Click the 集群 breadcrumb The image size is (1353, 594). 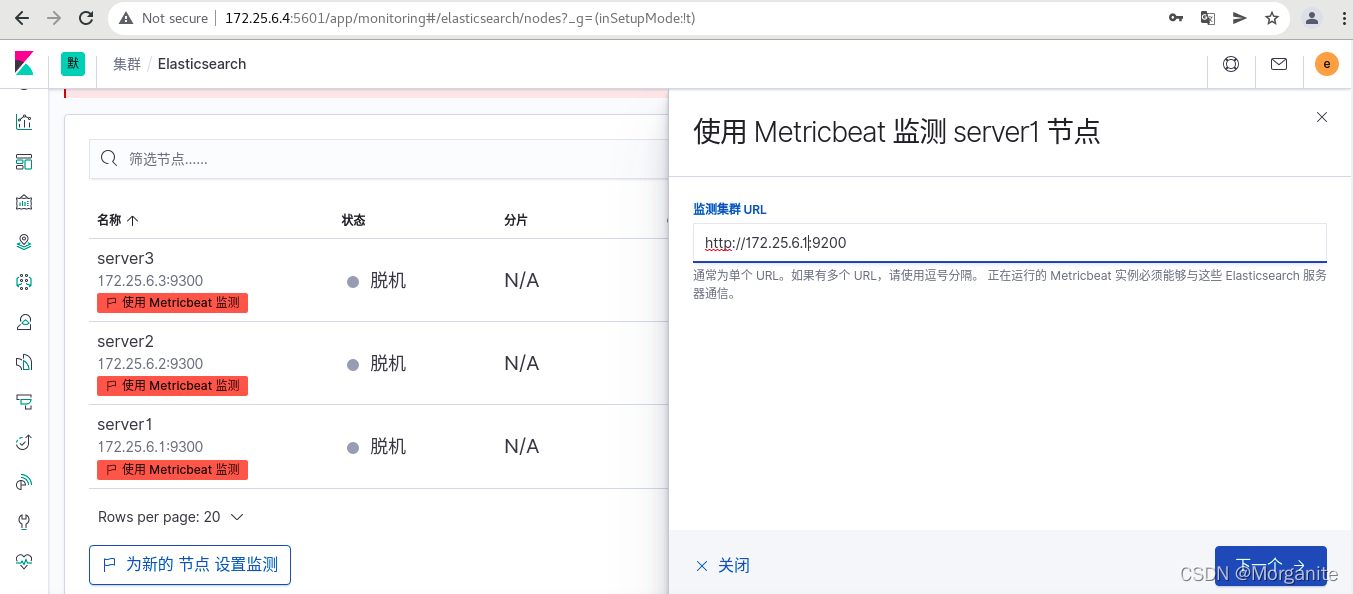[127, 64]
